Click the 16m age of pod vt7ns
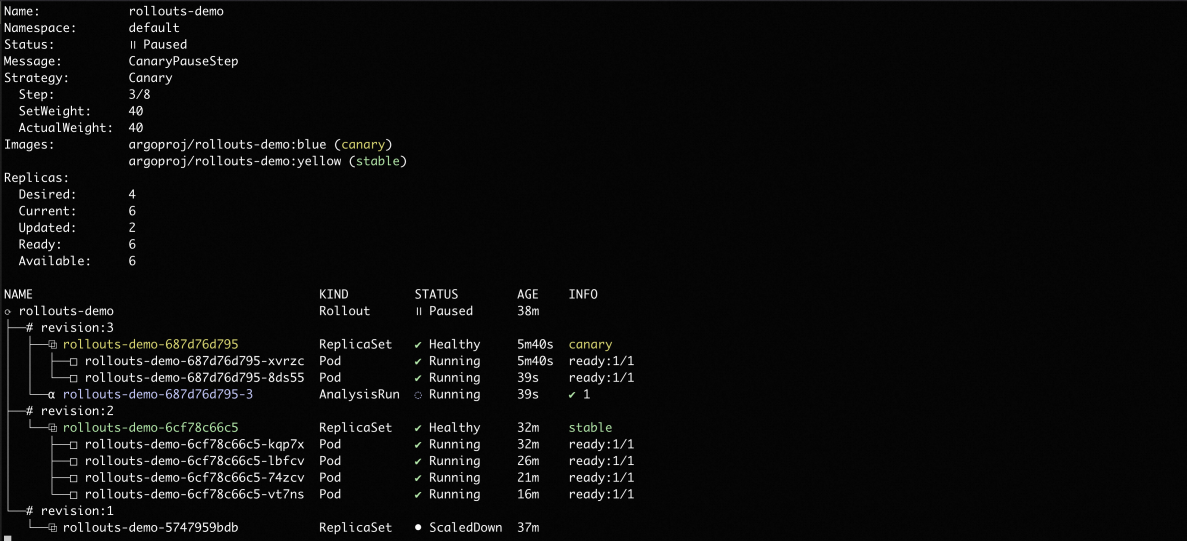This screenshot has width=1187, height=541. 528,494
